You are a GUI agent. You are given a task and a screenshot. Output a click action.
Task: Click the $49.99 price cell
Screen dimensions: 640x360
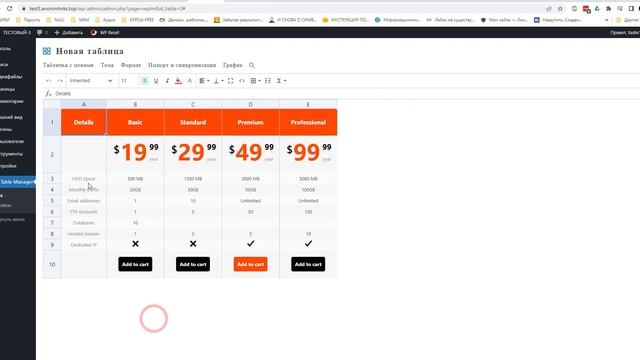(251, 154)
